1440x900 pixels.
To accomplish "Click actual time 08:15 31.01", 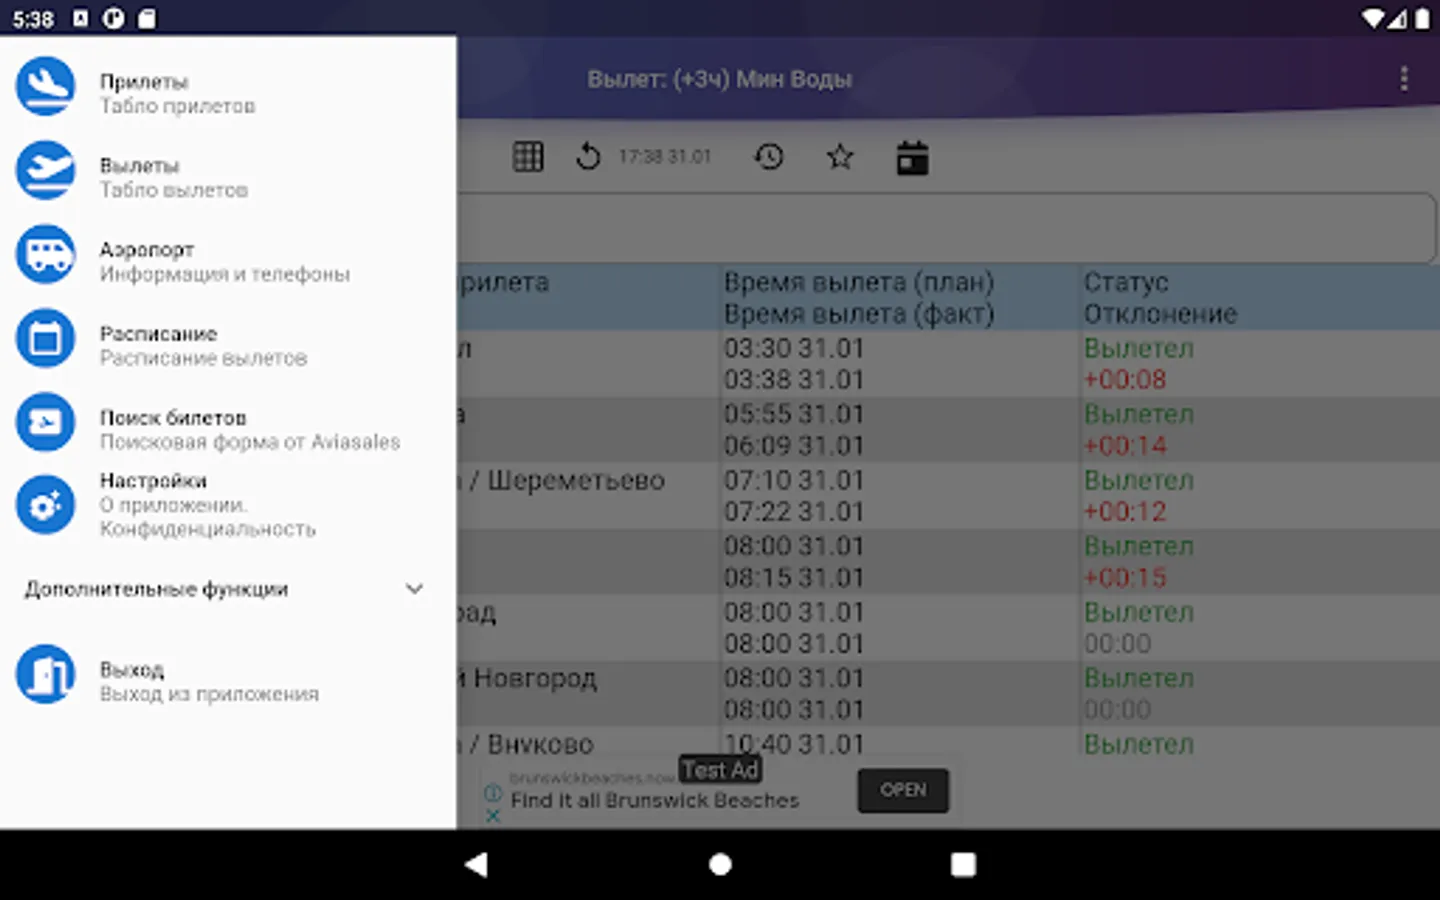I will (x=794, y=578).
